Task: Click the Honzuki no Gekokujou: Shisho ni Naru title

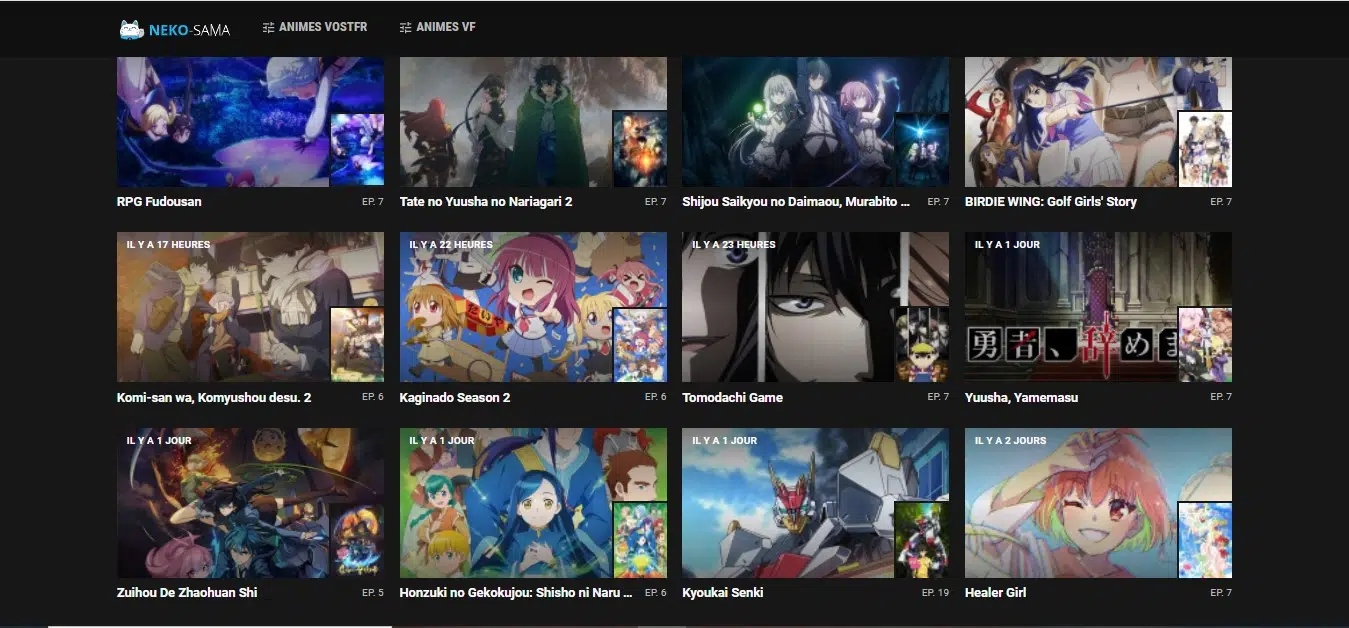Action: coord(516,593)
